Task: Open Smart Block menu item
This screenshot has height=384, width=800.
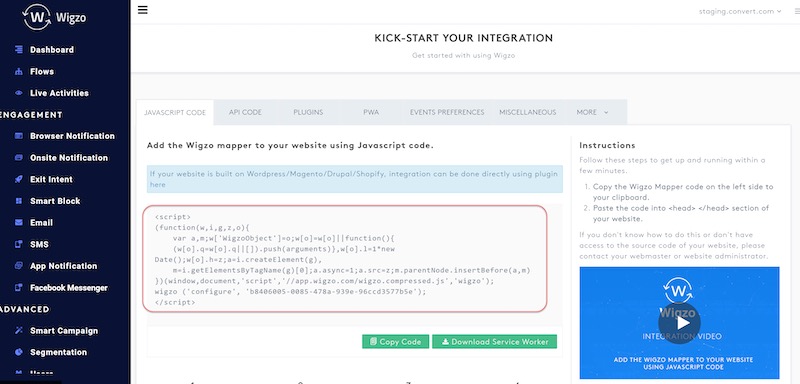Action: coord(55,201)
